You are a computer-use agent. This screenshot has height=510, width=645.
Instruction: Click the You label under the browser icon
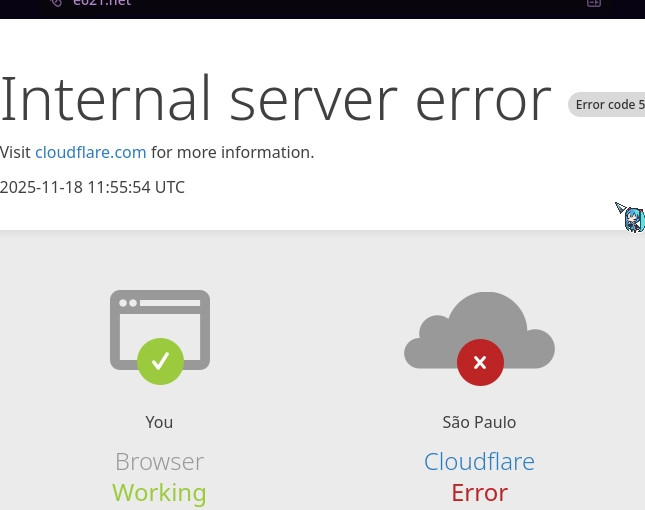pos(159,422)
